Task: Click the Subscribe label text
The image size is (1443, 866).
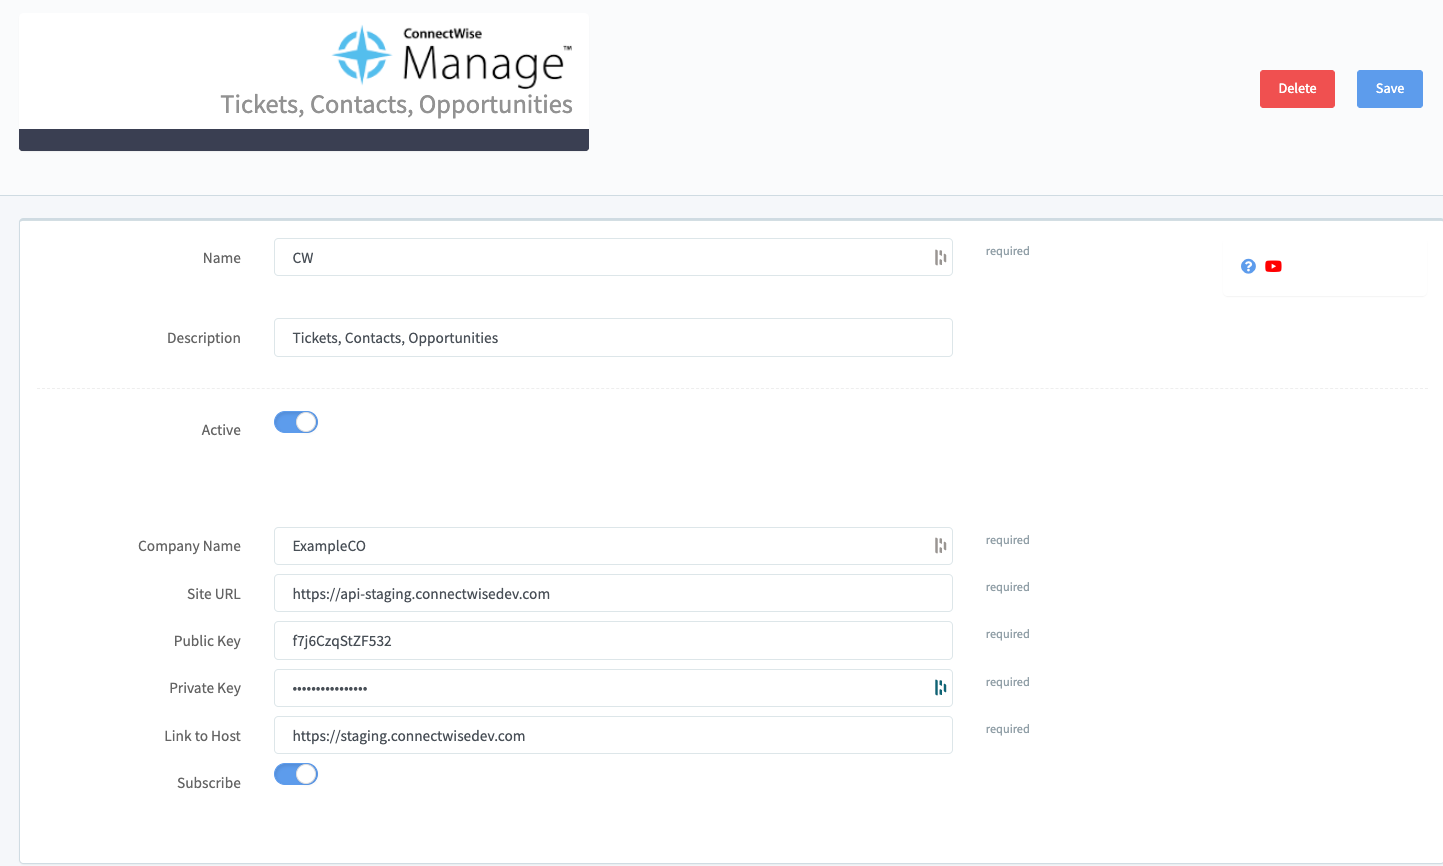Action: point(209,783)
